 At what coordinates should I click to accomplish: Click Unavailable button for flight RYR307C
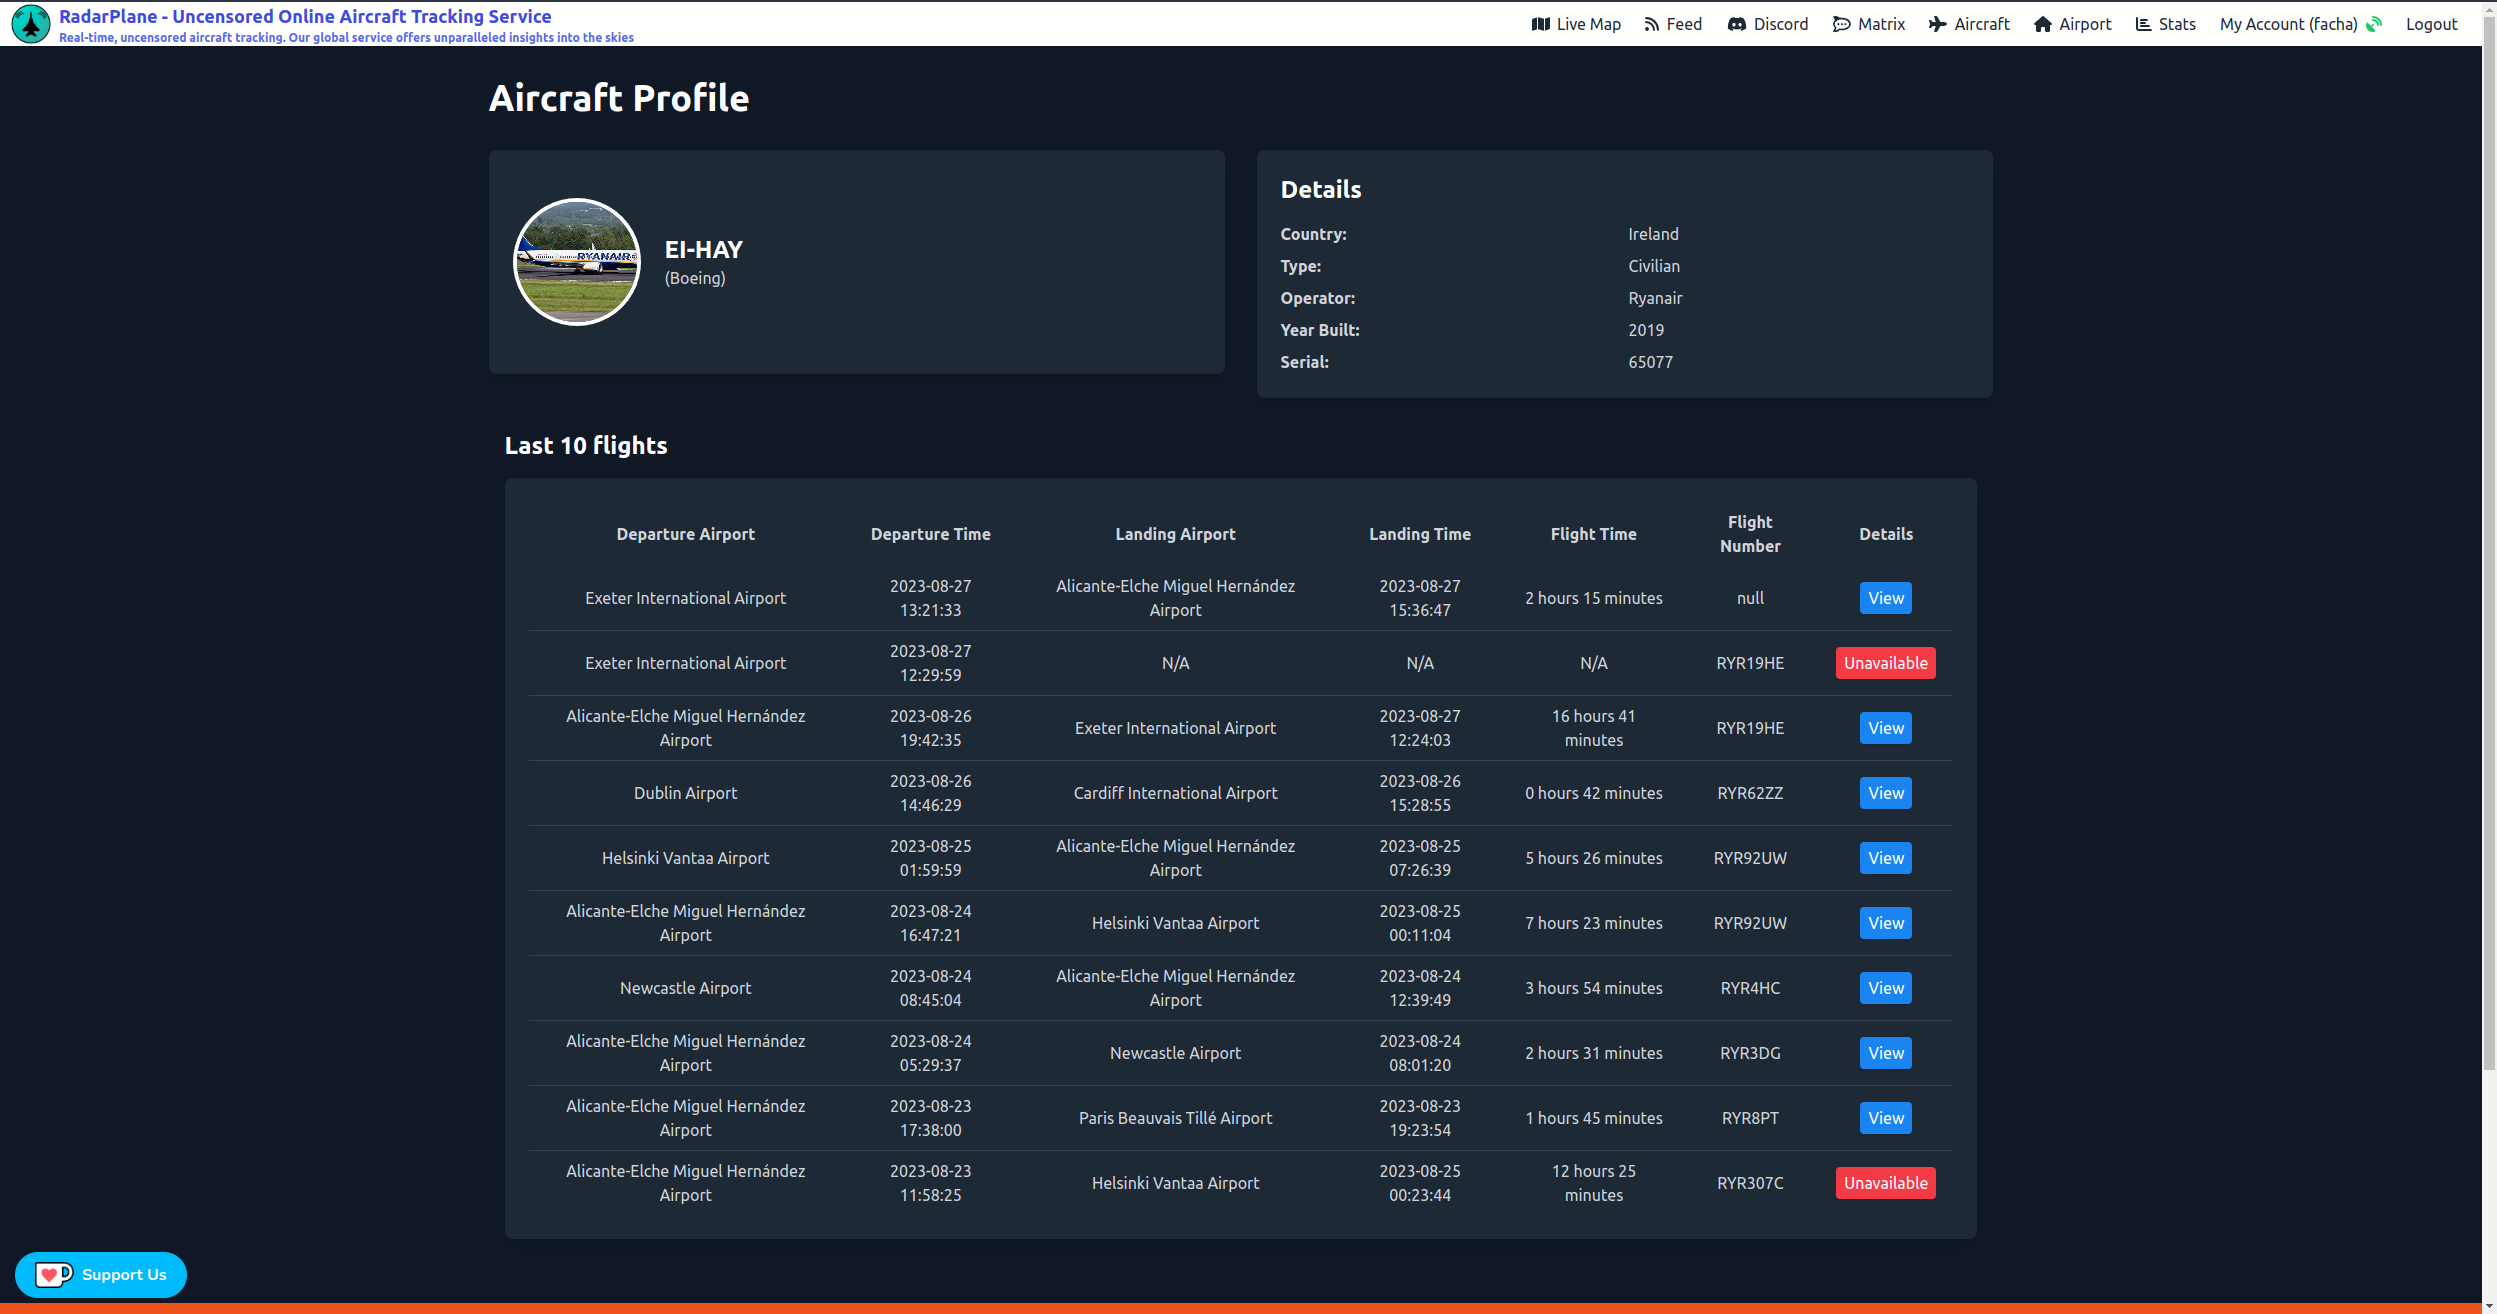click(1885, 1183)
